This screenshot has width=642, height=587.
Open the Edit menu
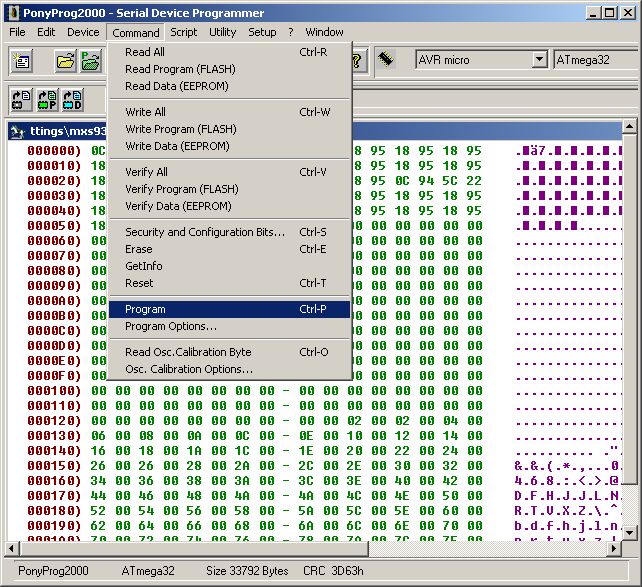coord(46,32)
